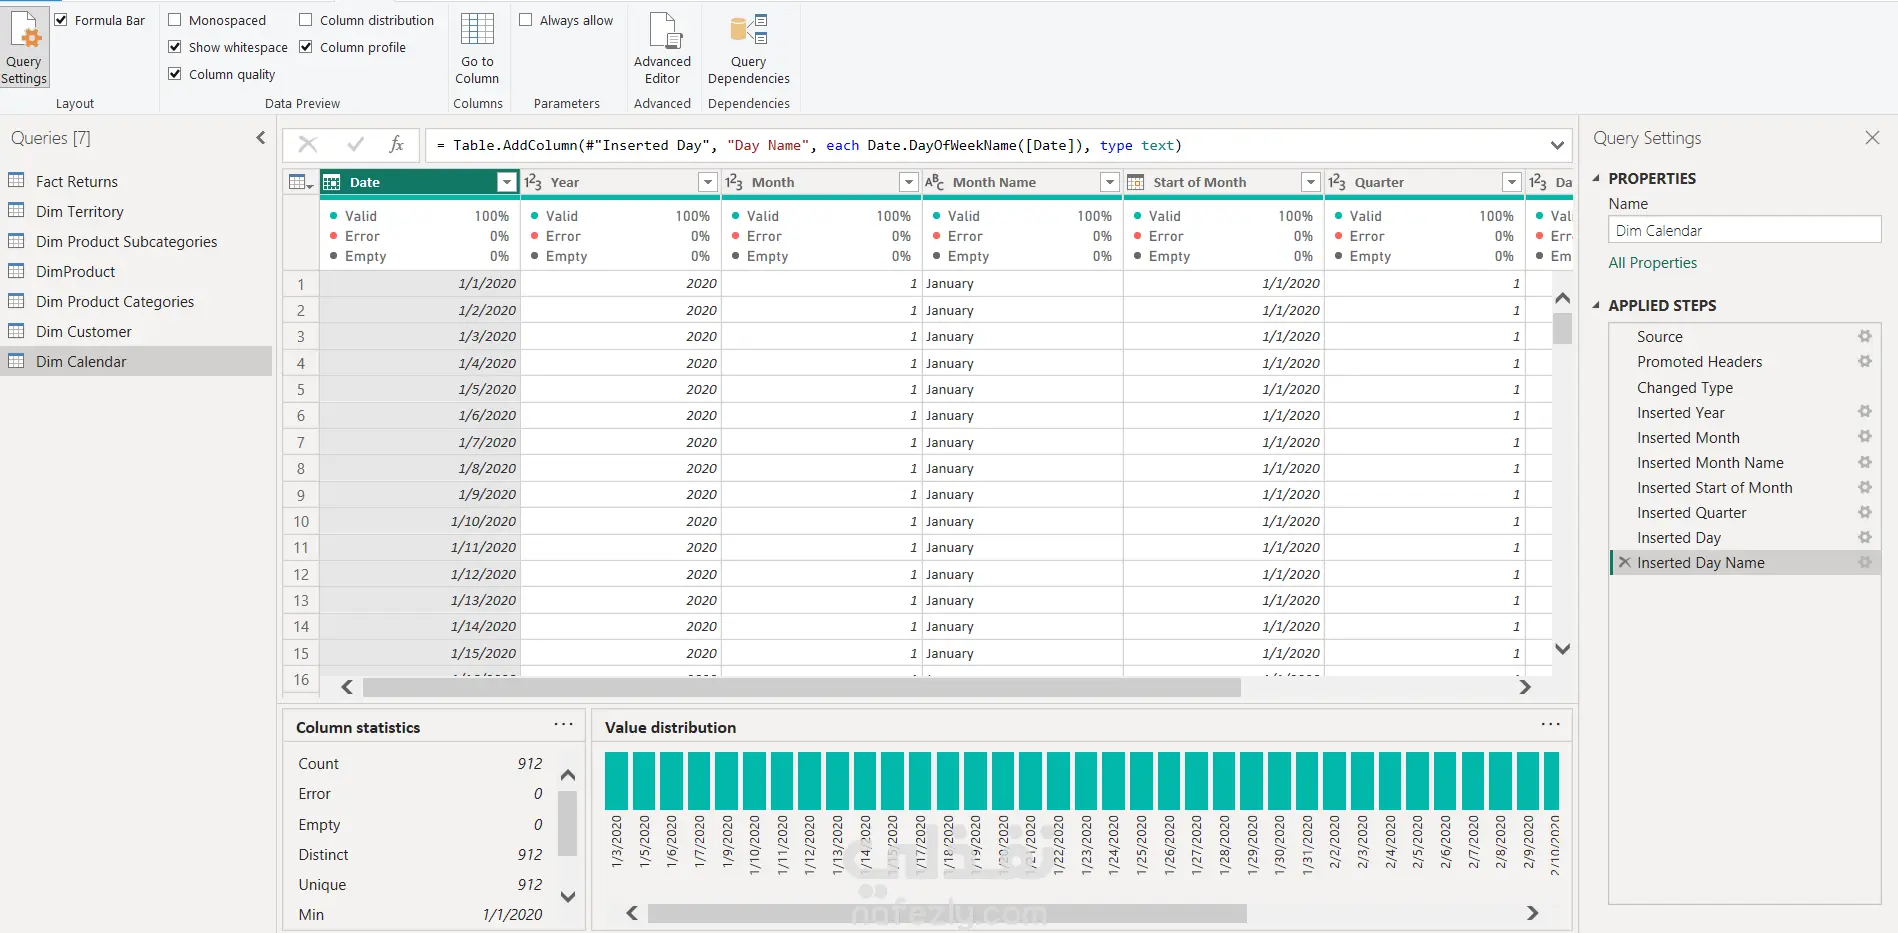Open settings gear for Inserted Month step
The image size is (1898, 933).
1865,436
